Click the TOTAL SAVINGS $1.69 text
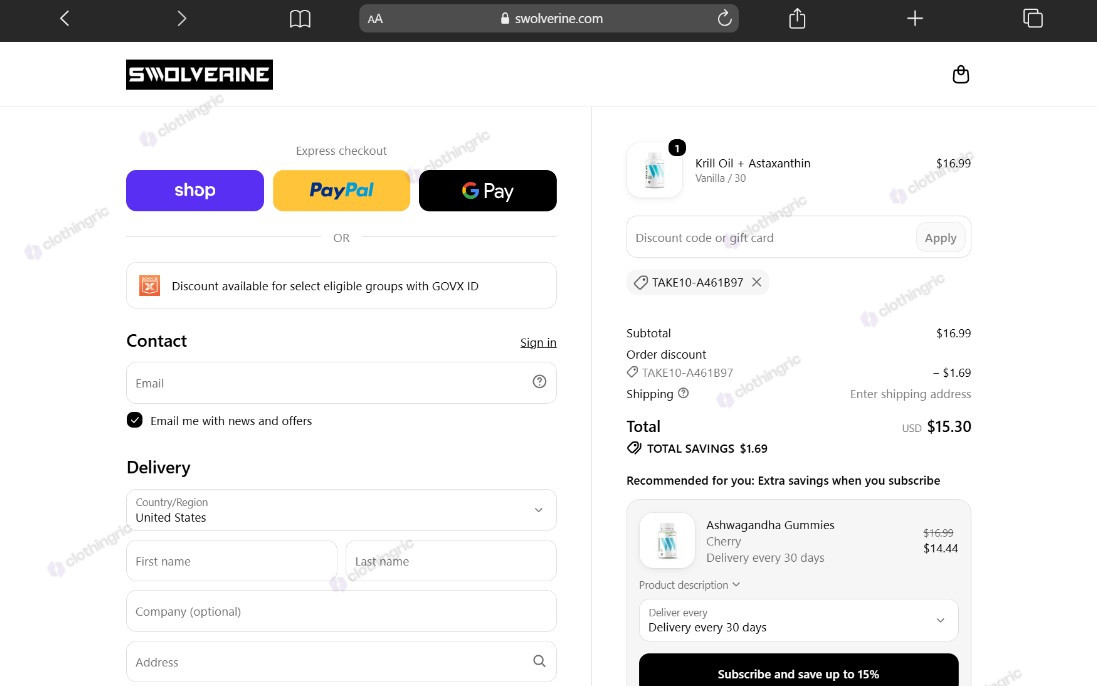 [x=707, y=448]
